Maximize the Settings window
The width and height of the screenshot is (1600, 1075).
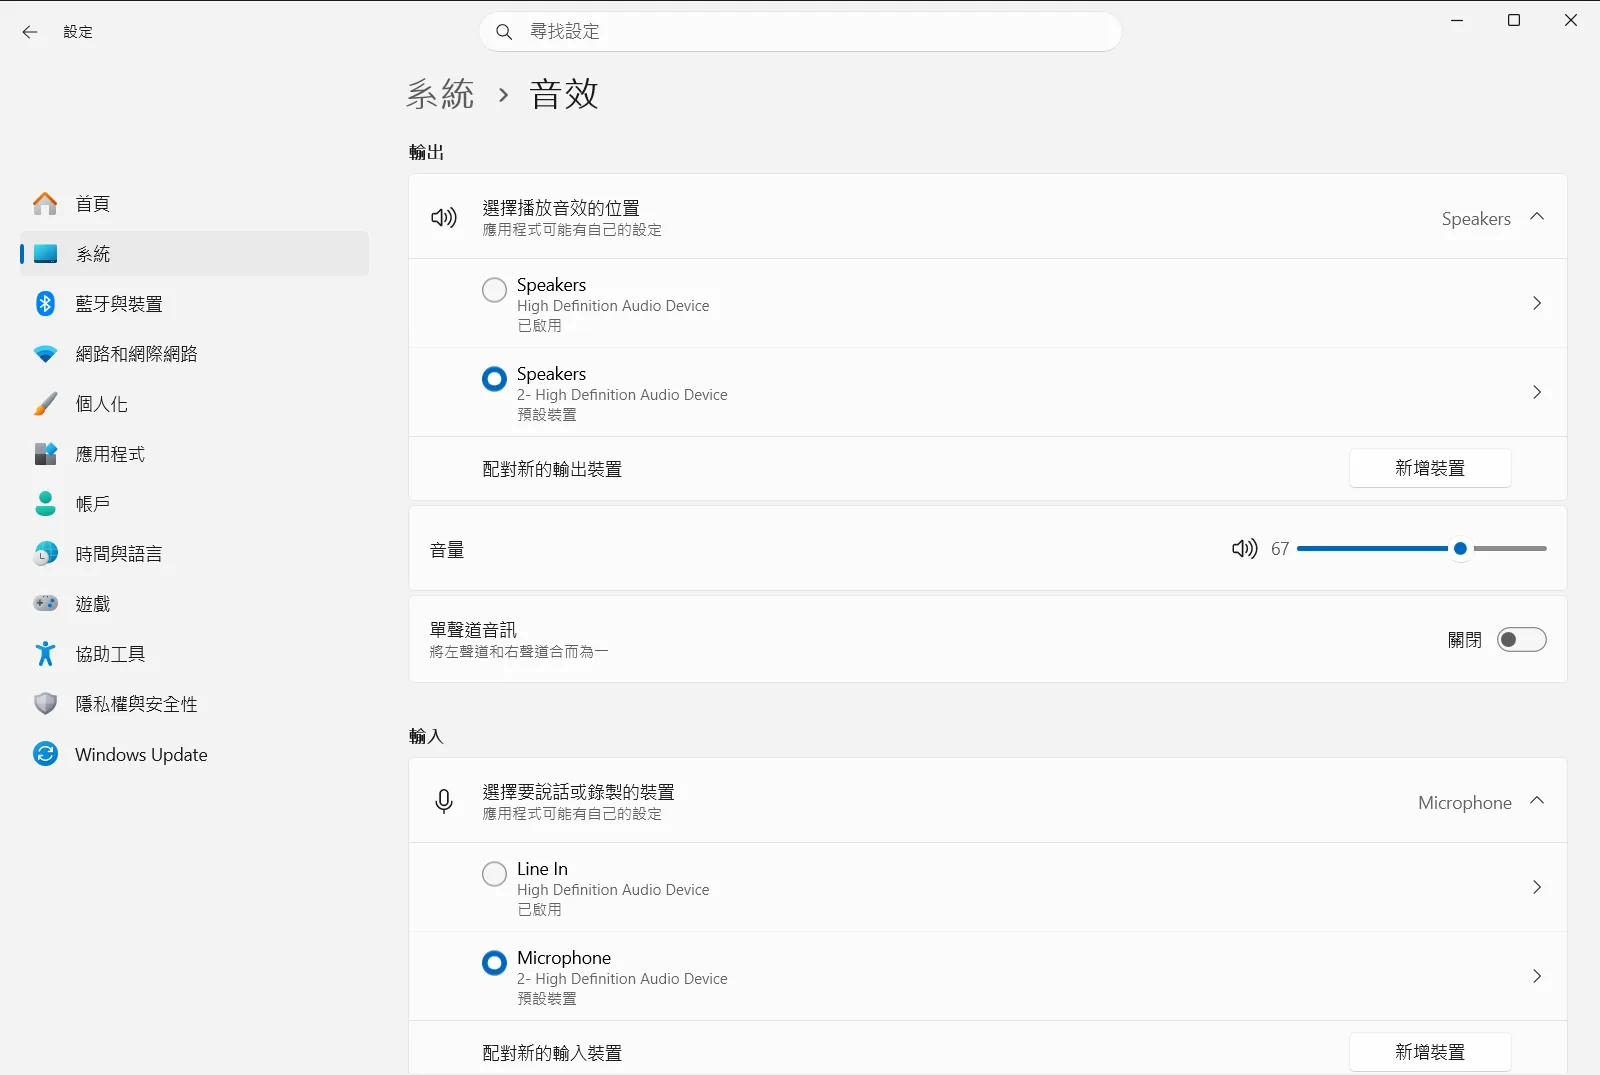click(1514, 20)
